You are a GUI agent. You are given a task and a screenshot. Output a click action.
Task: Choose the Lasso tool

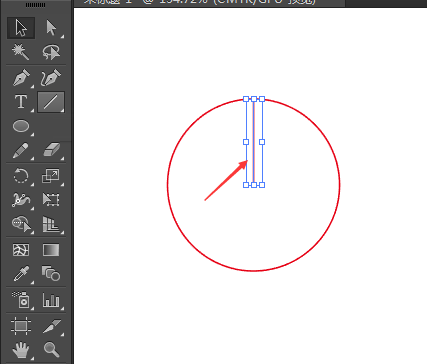pos(51,52)
